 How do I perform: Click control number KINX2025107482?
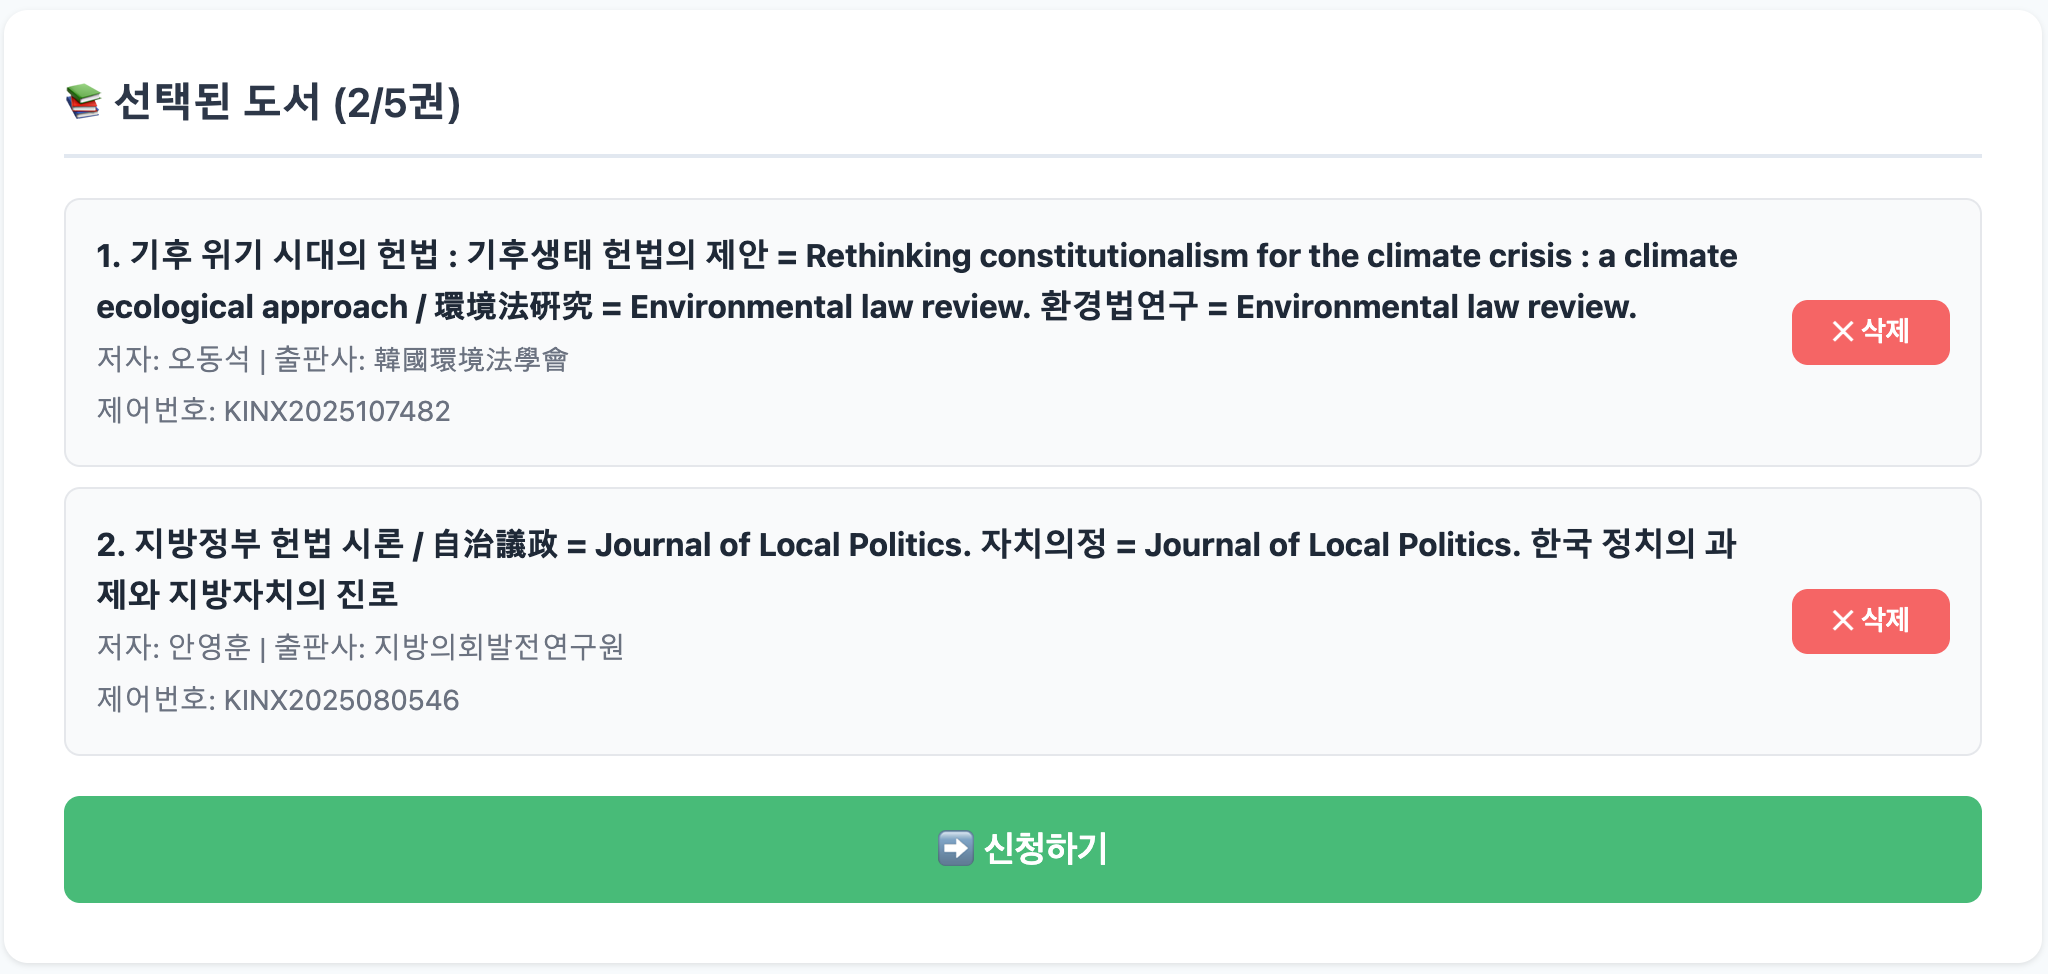coord(336,411)
